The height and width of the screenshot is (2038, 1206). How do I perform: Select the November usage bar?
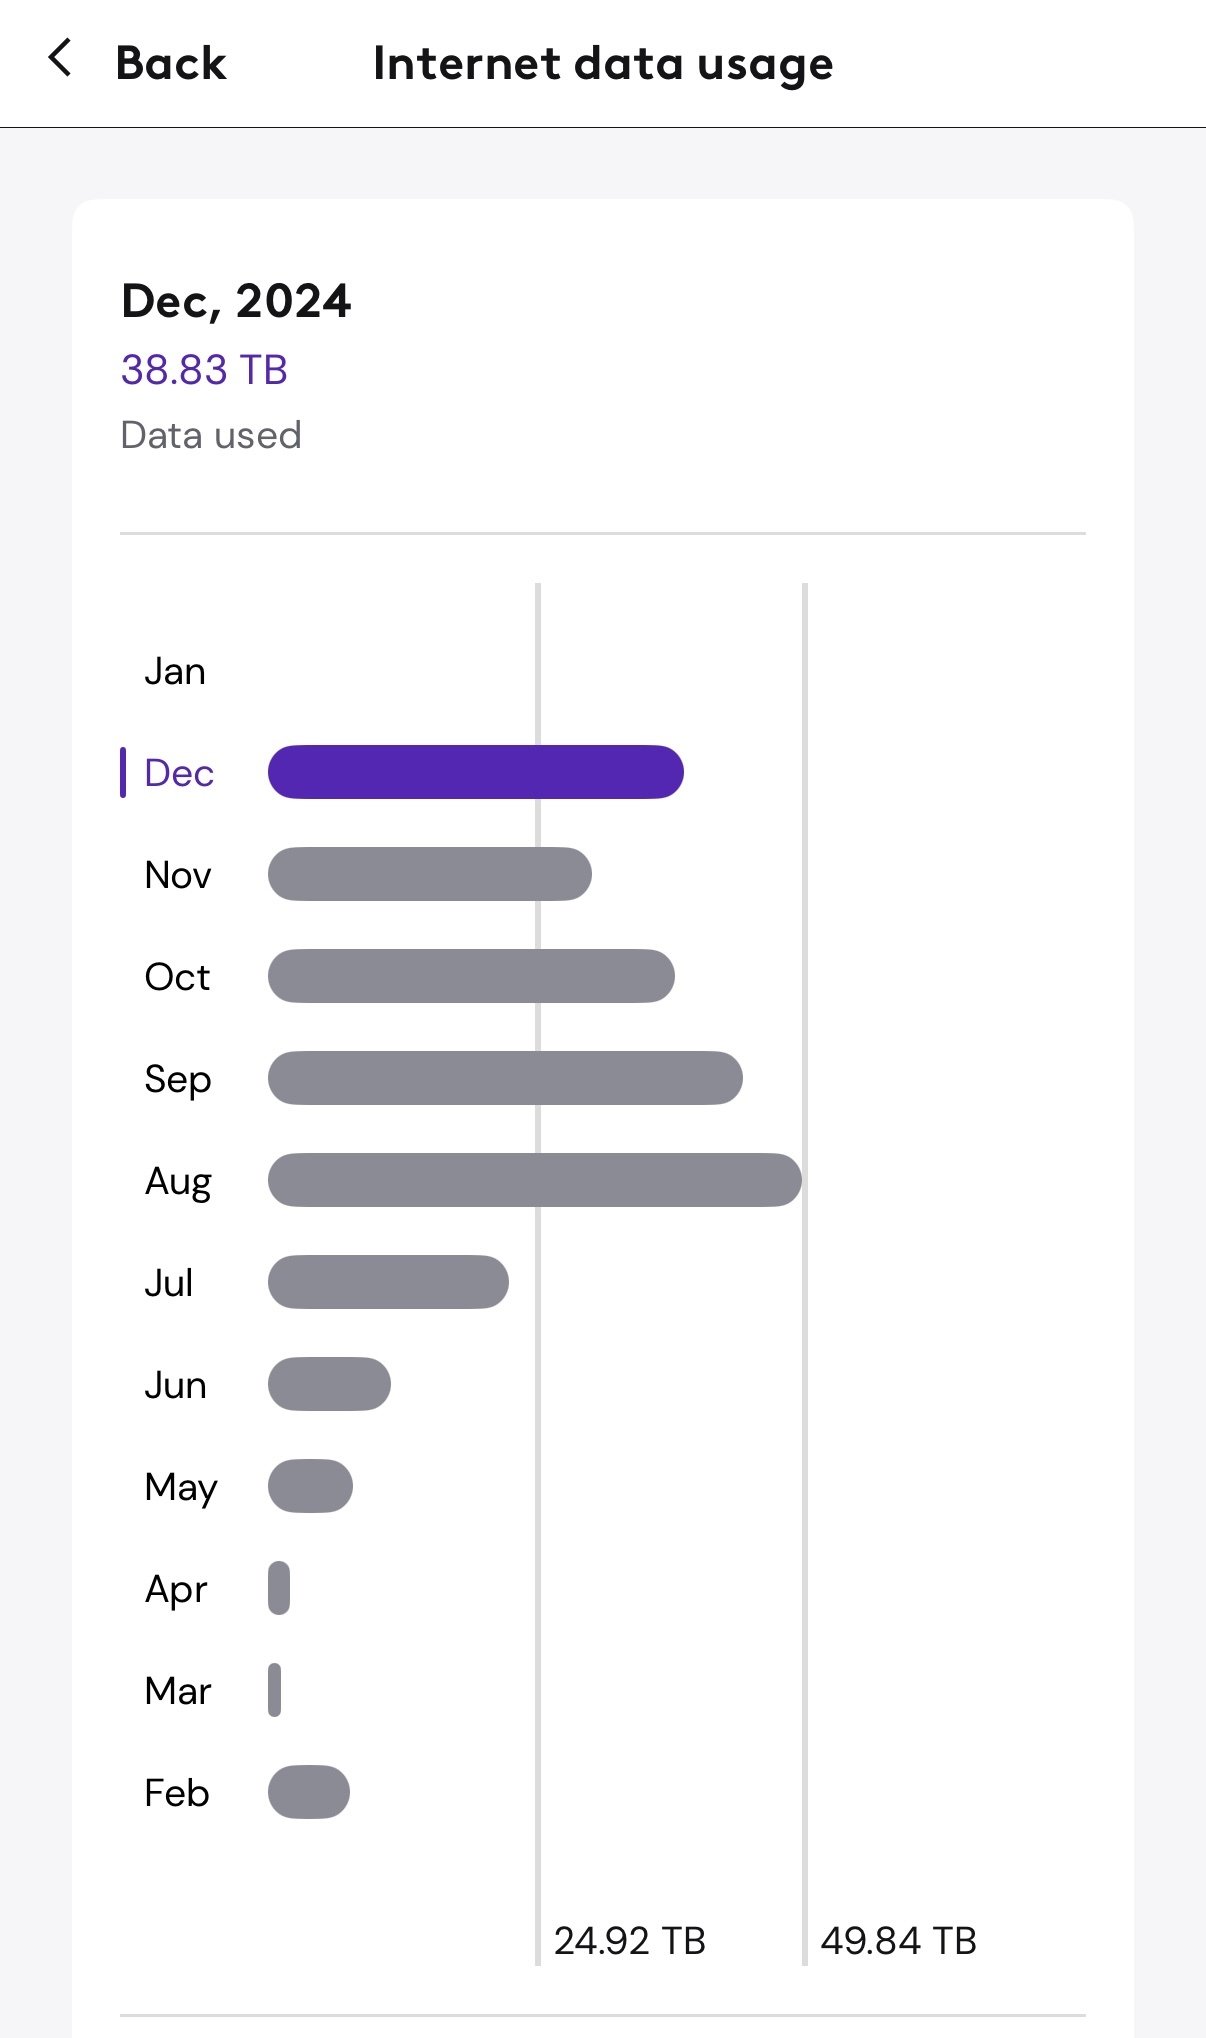[x=429, y=874]
